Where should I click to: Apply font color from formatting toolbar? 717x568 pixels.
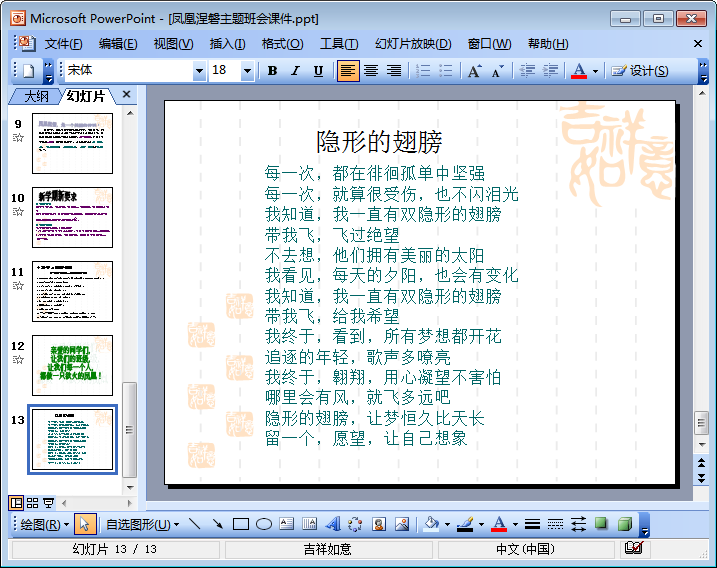tap(579, 71)
